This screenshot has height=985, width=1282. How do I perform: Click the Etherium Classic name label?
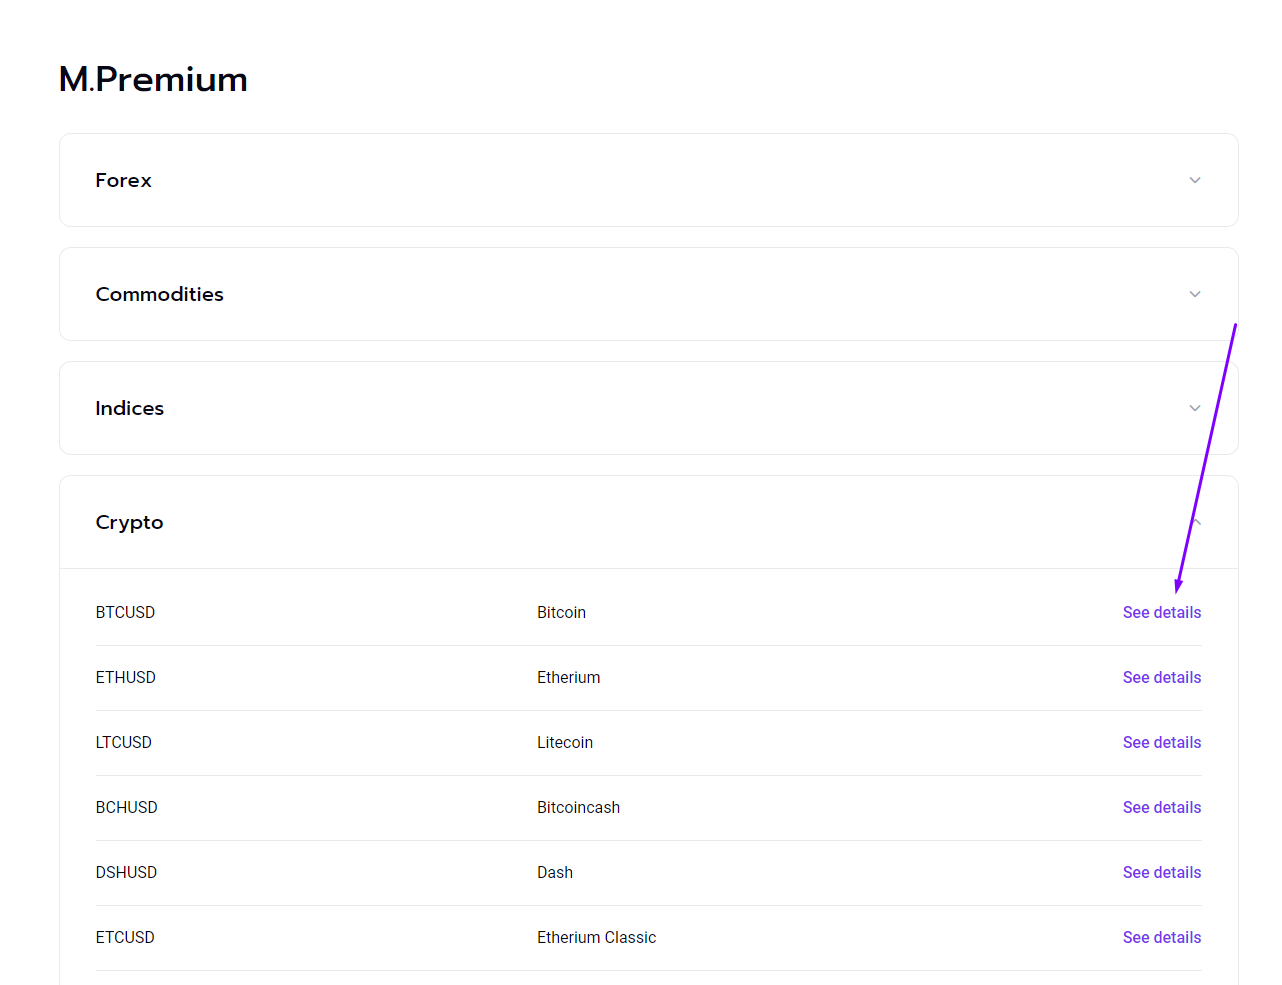(596, 937)
